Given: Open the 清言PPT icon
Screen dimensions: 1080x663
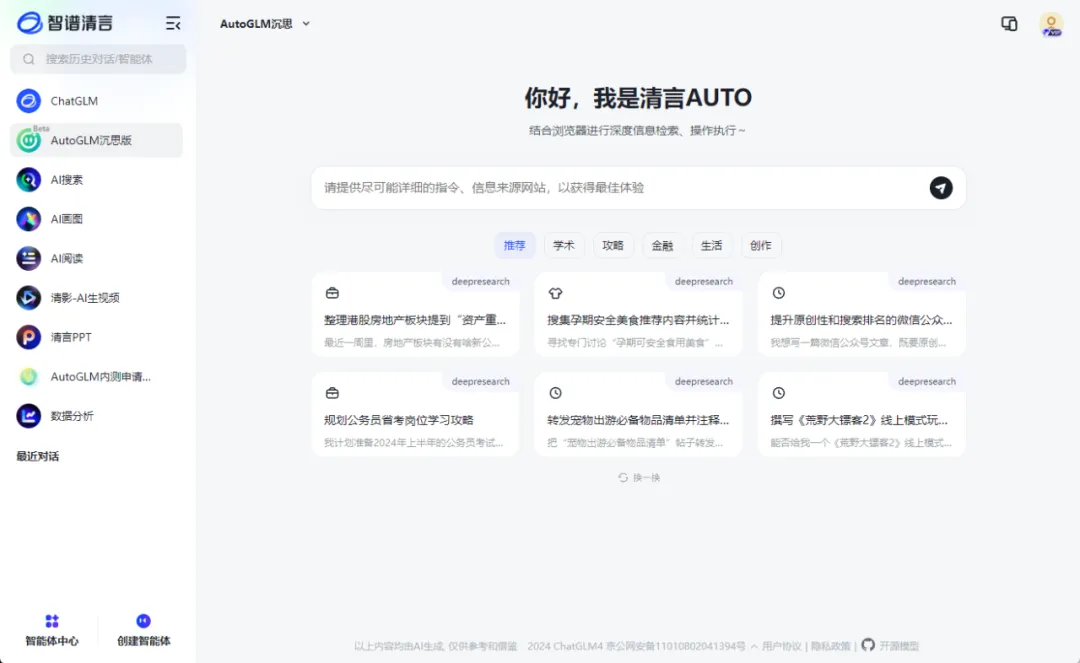Looking at the screenshot, I should pyautogui.click(x=28, y=337).
